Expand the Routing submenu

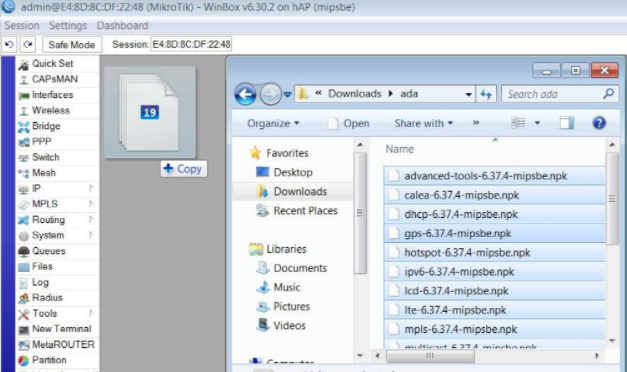tap(91, 220)
